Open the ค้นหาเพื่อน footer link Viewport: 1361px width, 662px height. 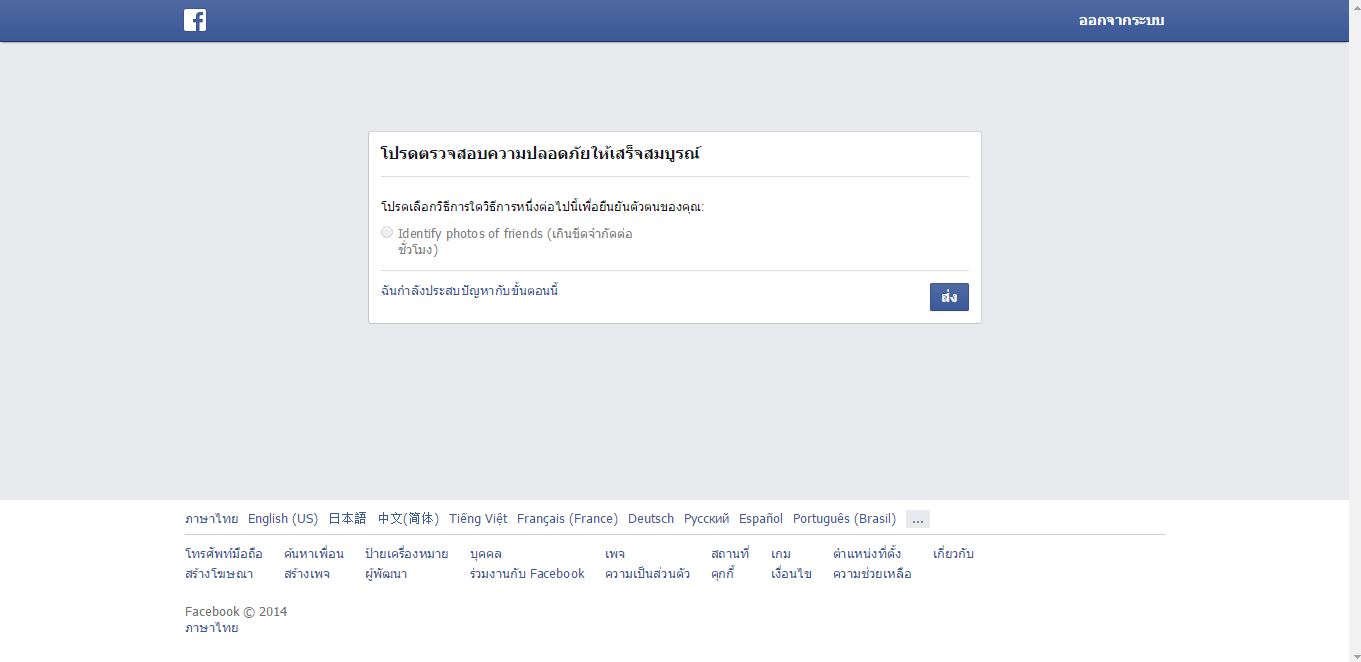click(314, 553)
